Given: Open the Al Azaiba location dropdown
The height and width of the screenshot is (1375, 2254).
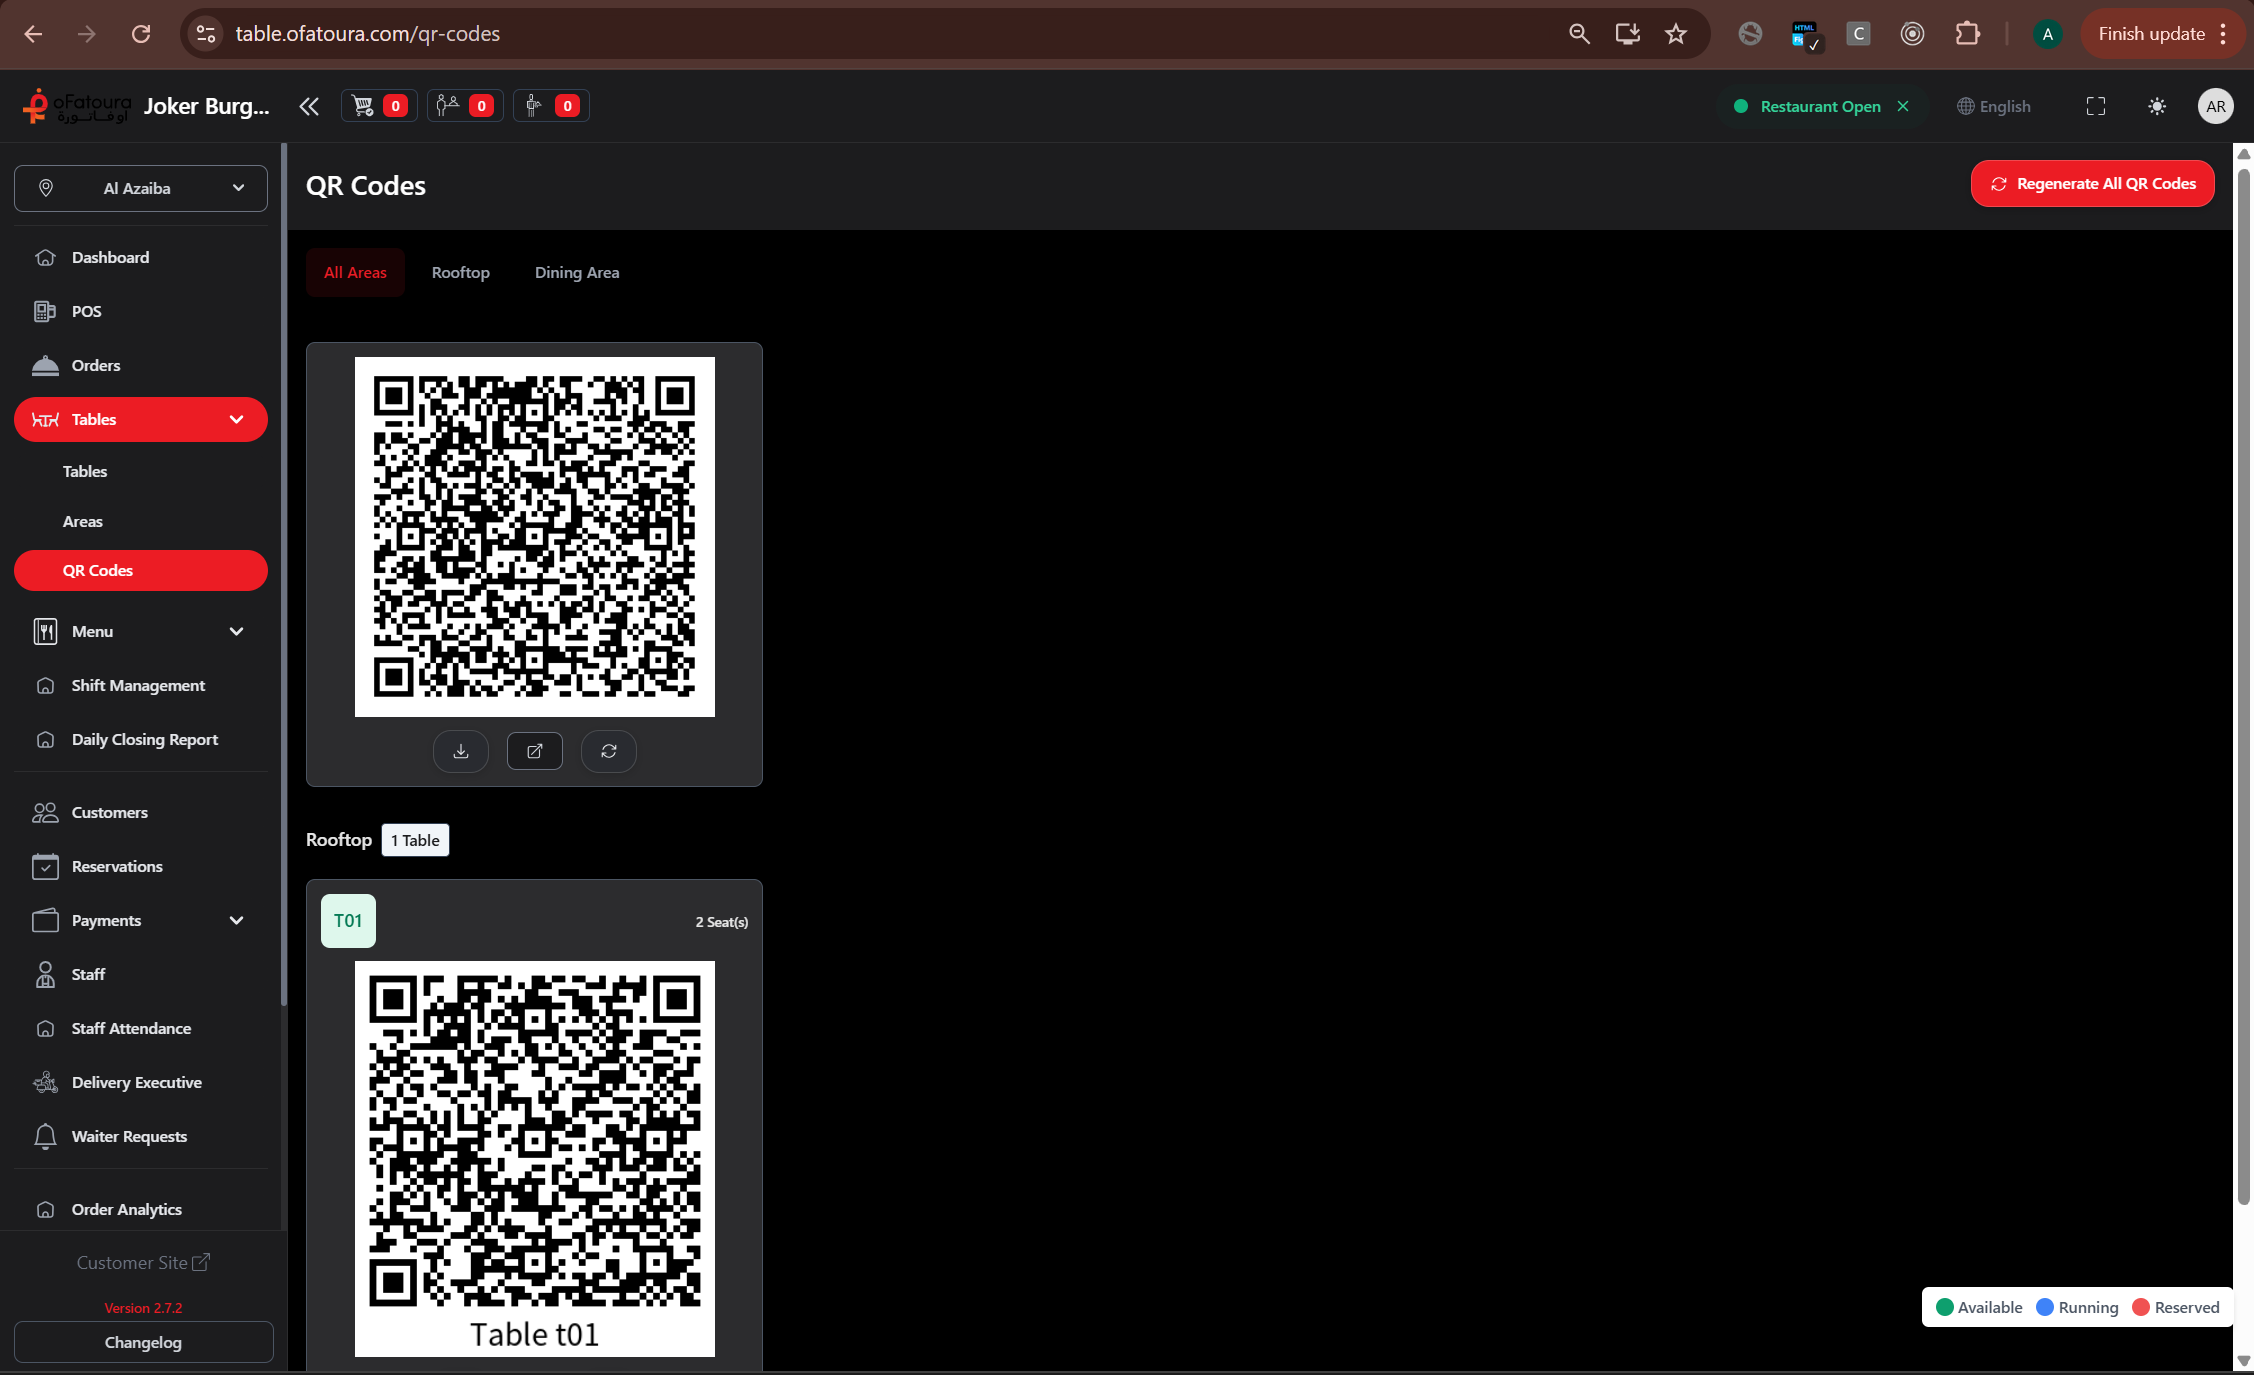Looking at the screenshot, I should pos(140,188).
